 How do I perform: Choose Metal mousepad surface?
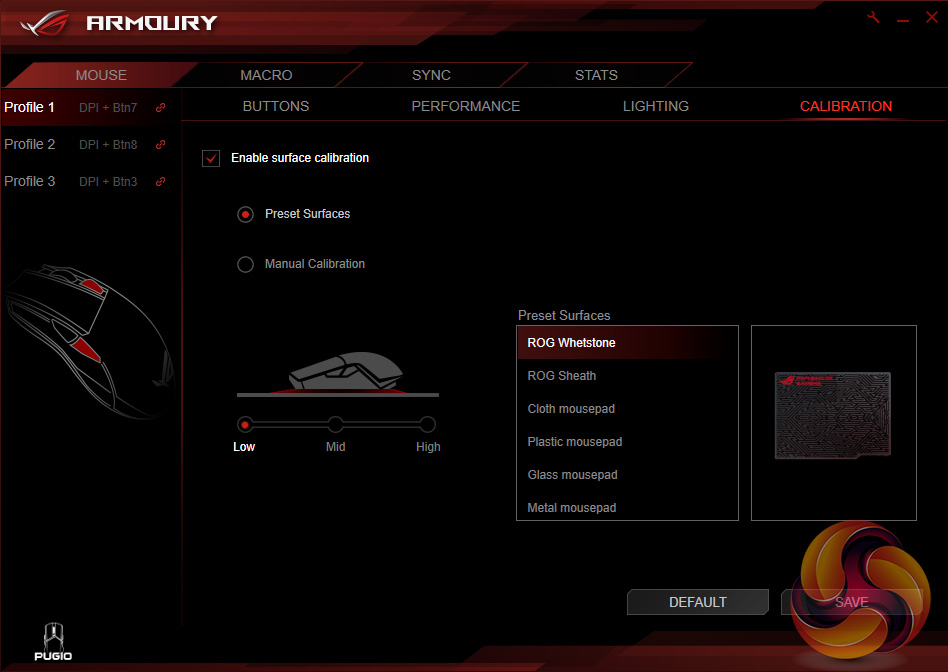pyautogui.click(x=628, y=507)
